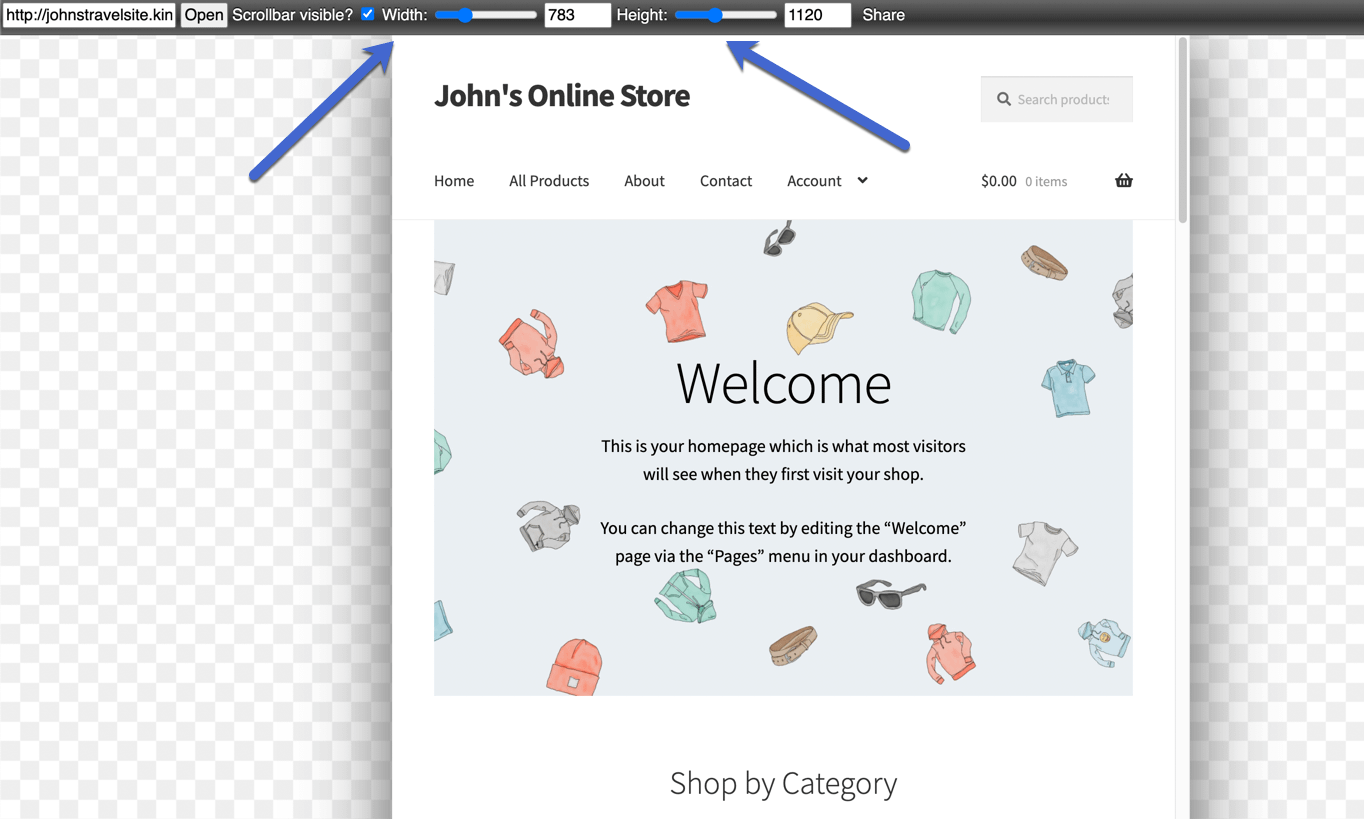This screenshot has width=1364, height=819.
Task: Open the About page link
Action: [644, 181]
